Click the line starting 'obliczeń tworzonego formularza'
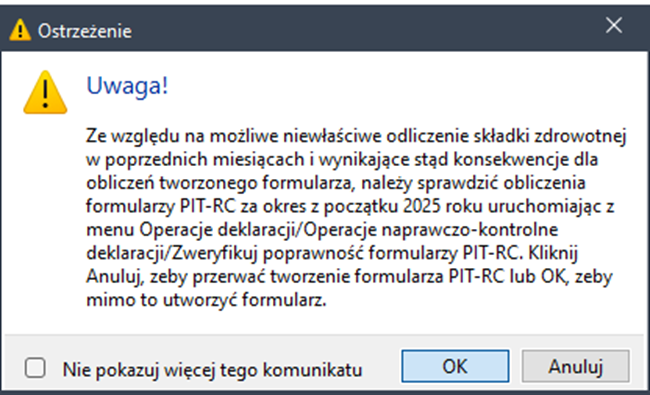The image size is (650, 395). (x=336, y=183)
